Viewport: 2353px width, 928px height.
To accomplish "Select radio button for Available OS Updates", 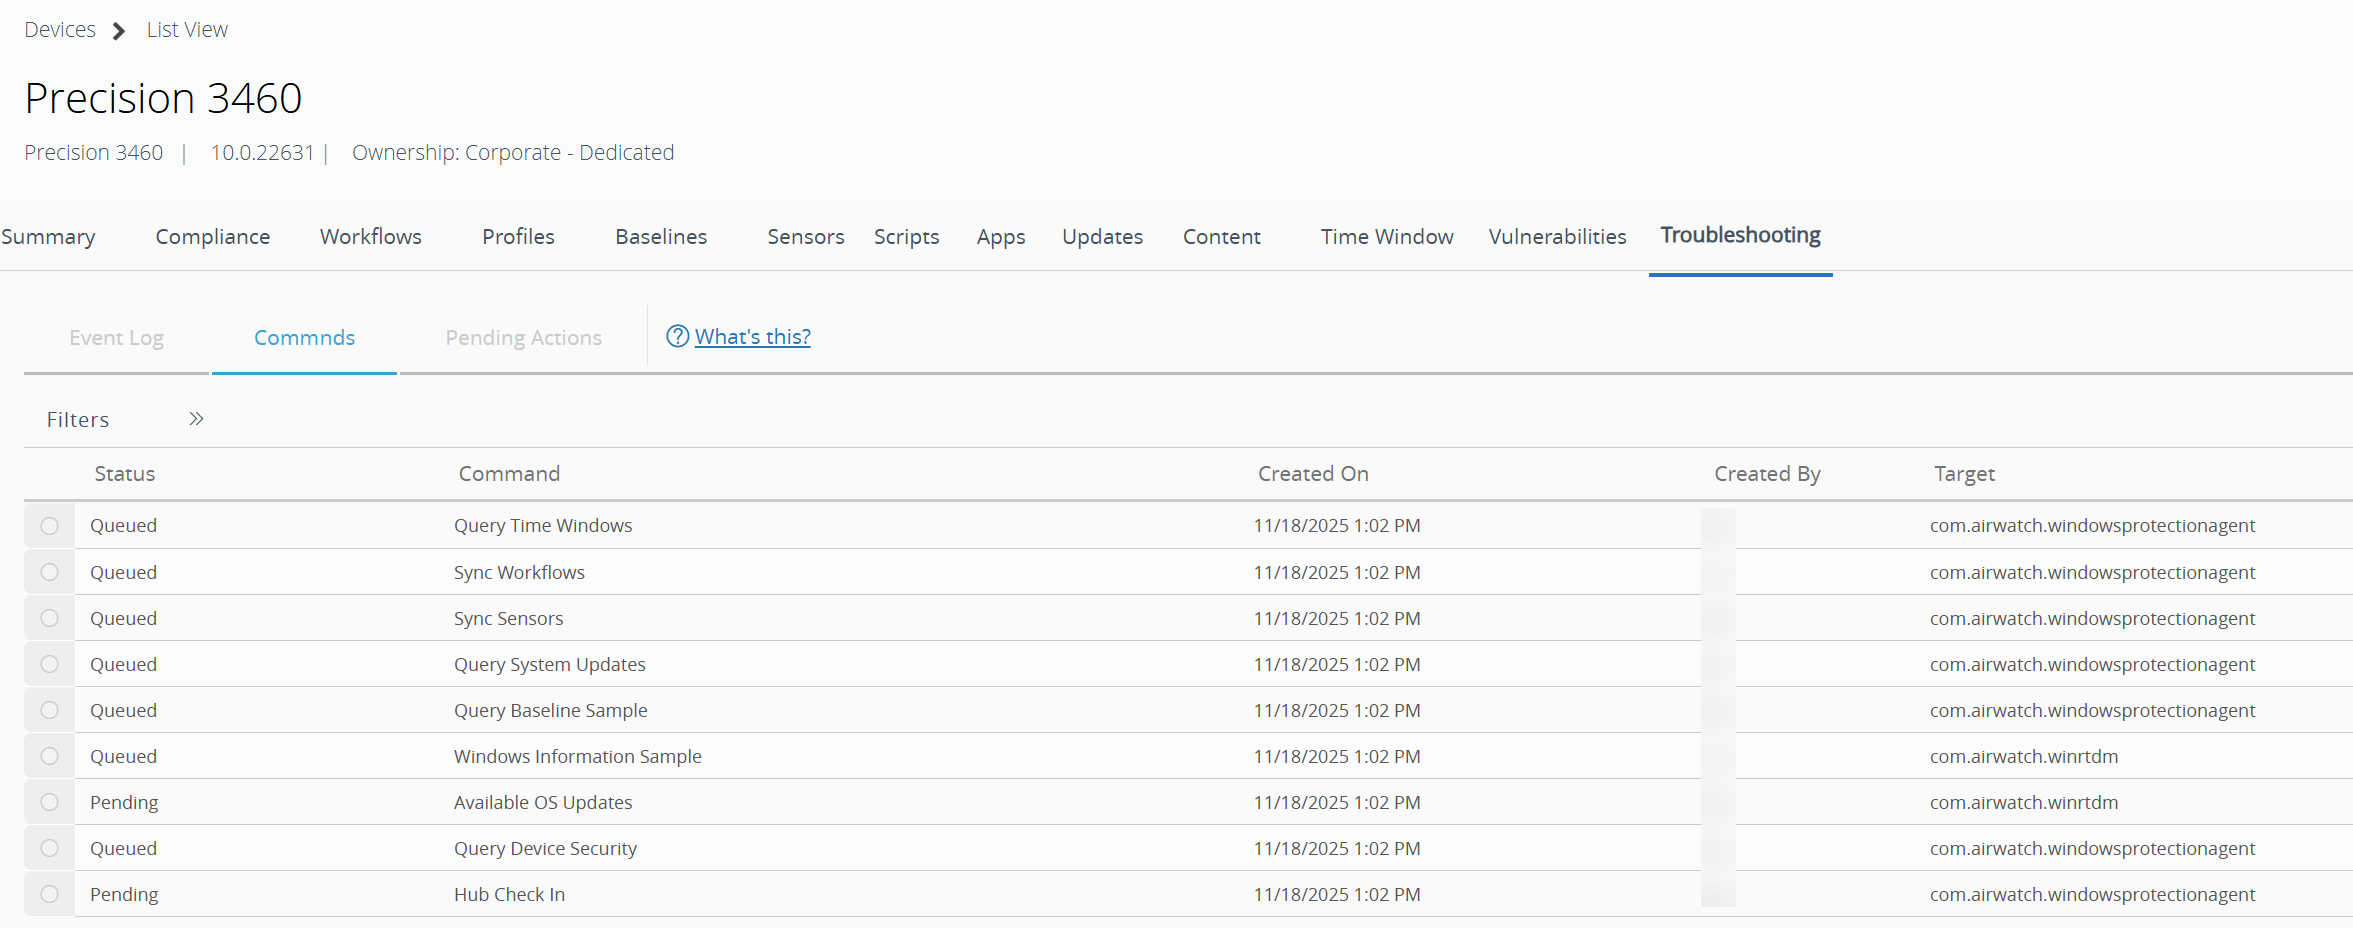I will [49, 802].
